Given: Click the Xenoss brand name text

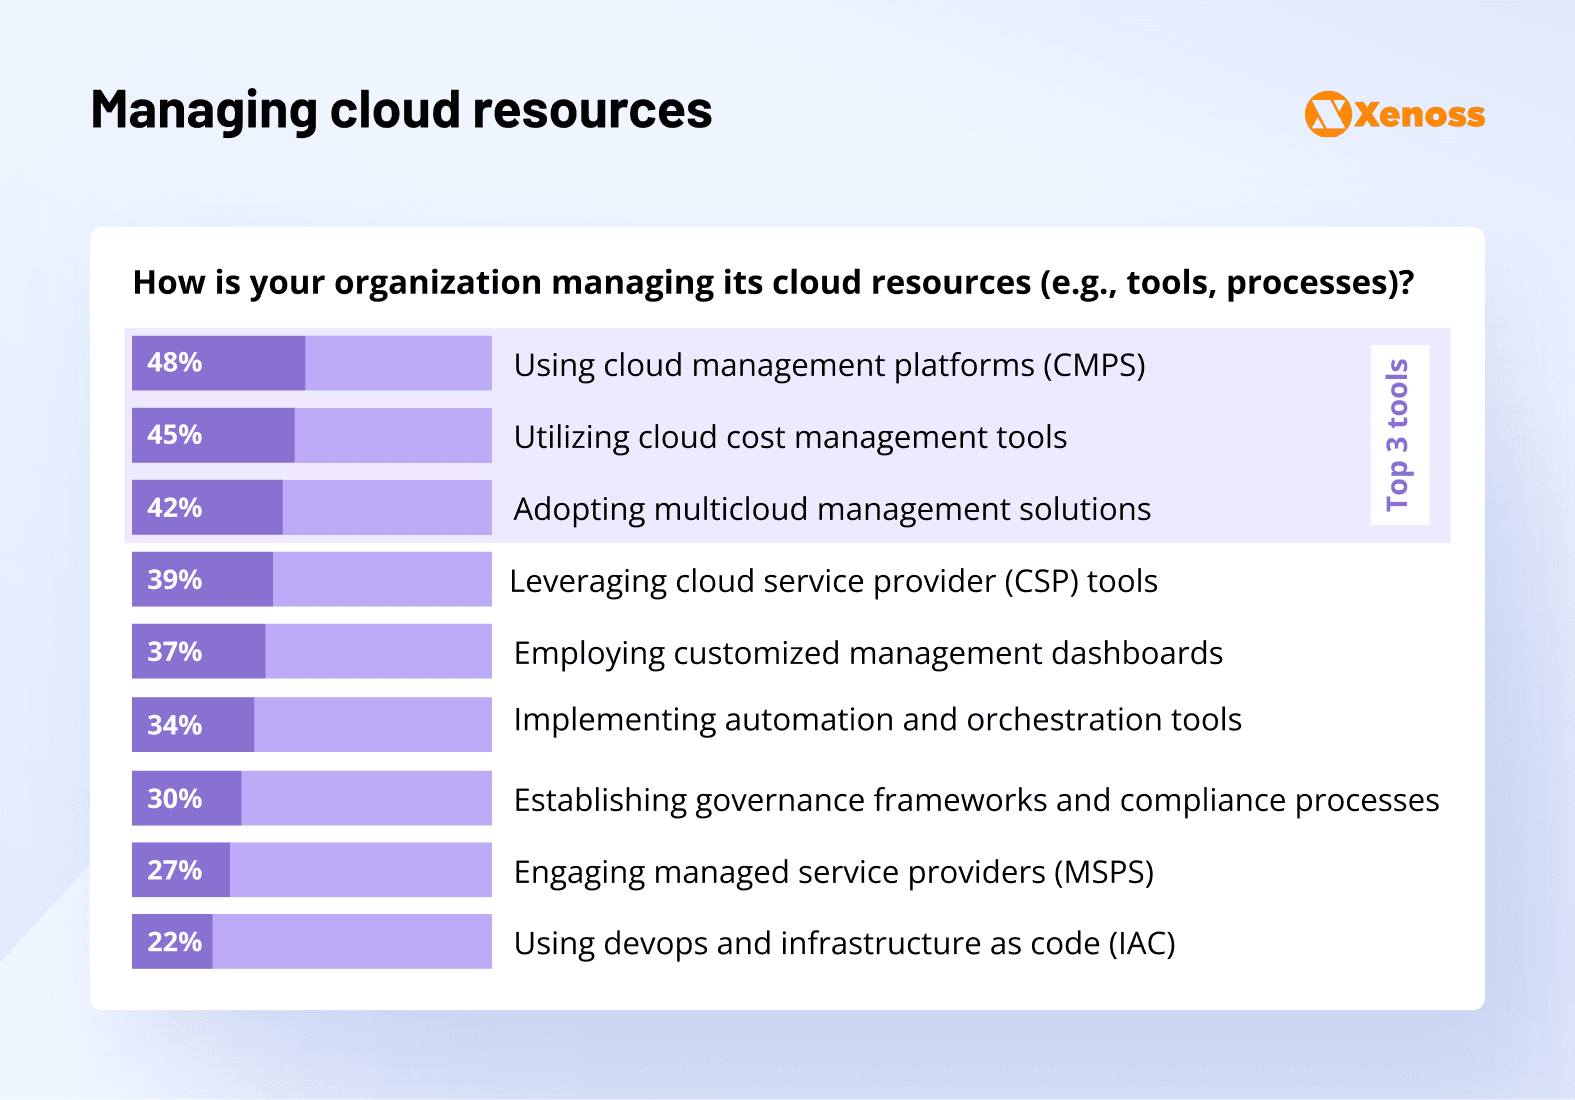Looking at the screenshot, I should 1419,115.
